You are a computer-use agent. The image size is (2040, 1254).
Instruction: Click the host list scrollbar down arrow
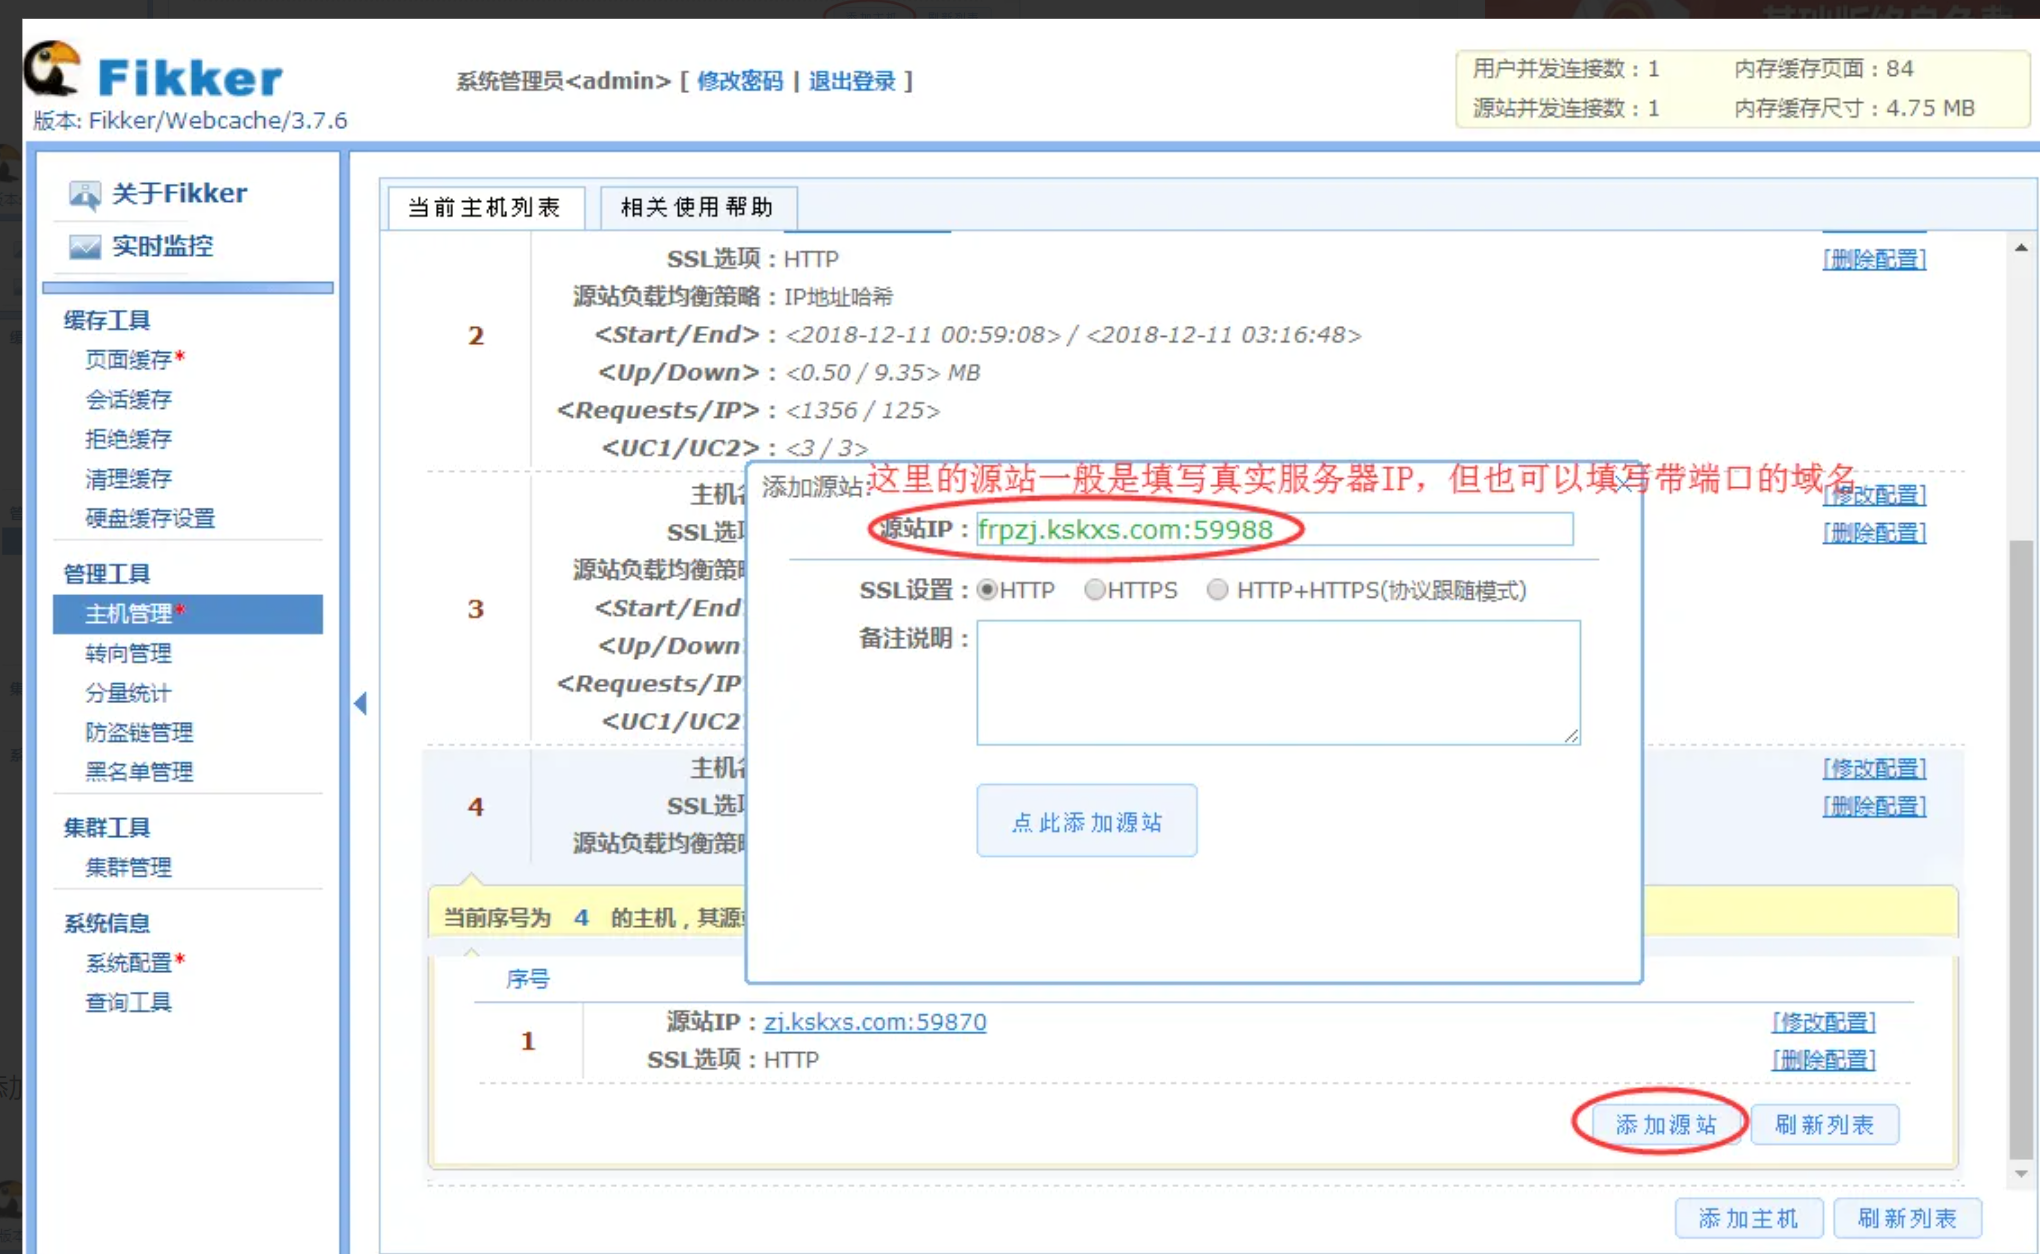pos(2021,1174)
